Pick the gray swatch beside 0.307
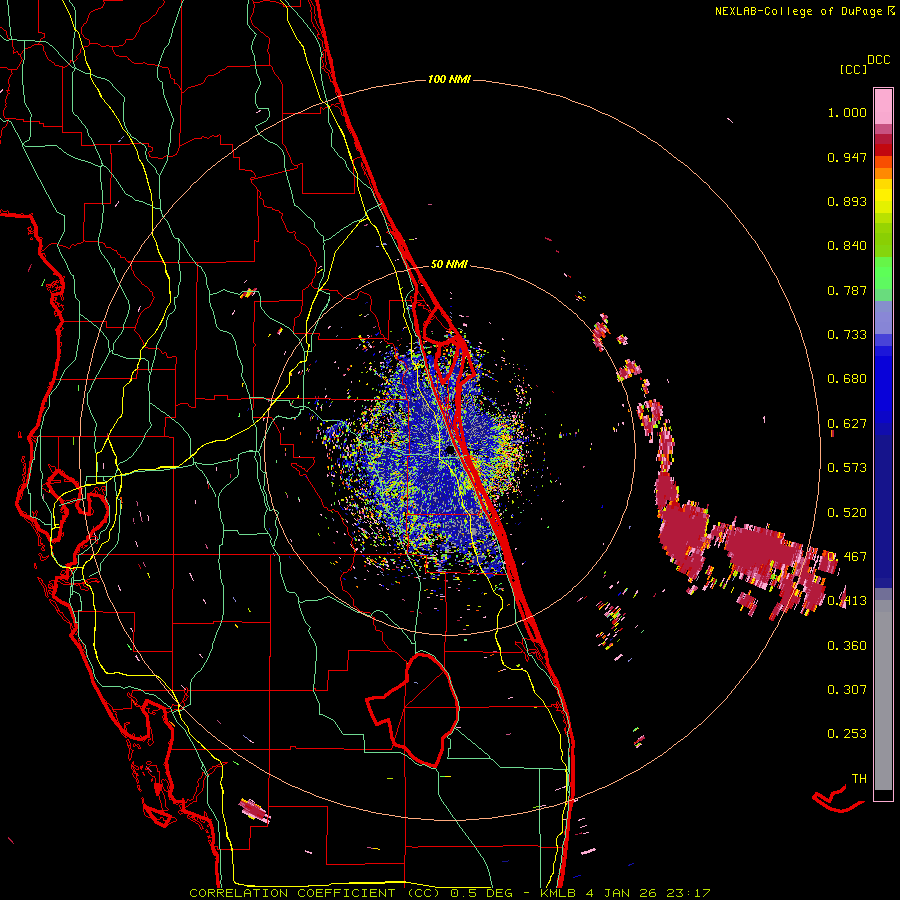The height and width of the screenshot is (900, 900). (x=883, y=695)
